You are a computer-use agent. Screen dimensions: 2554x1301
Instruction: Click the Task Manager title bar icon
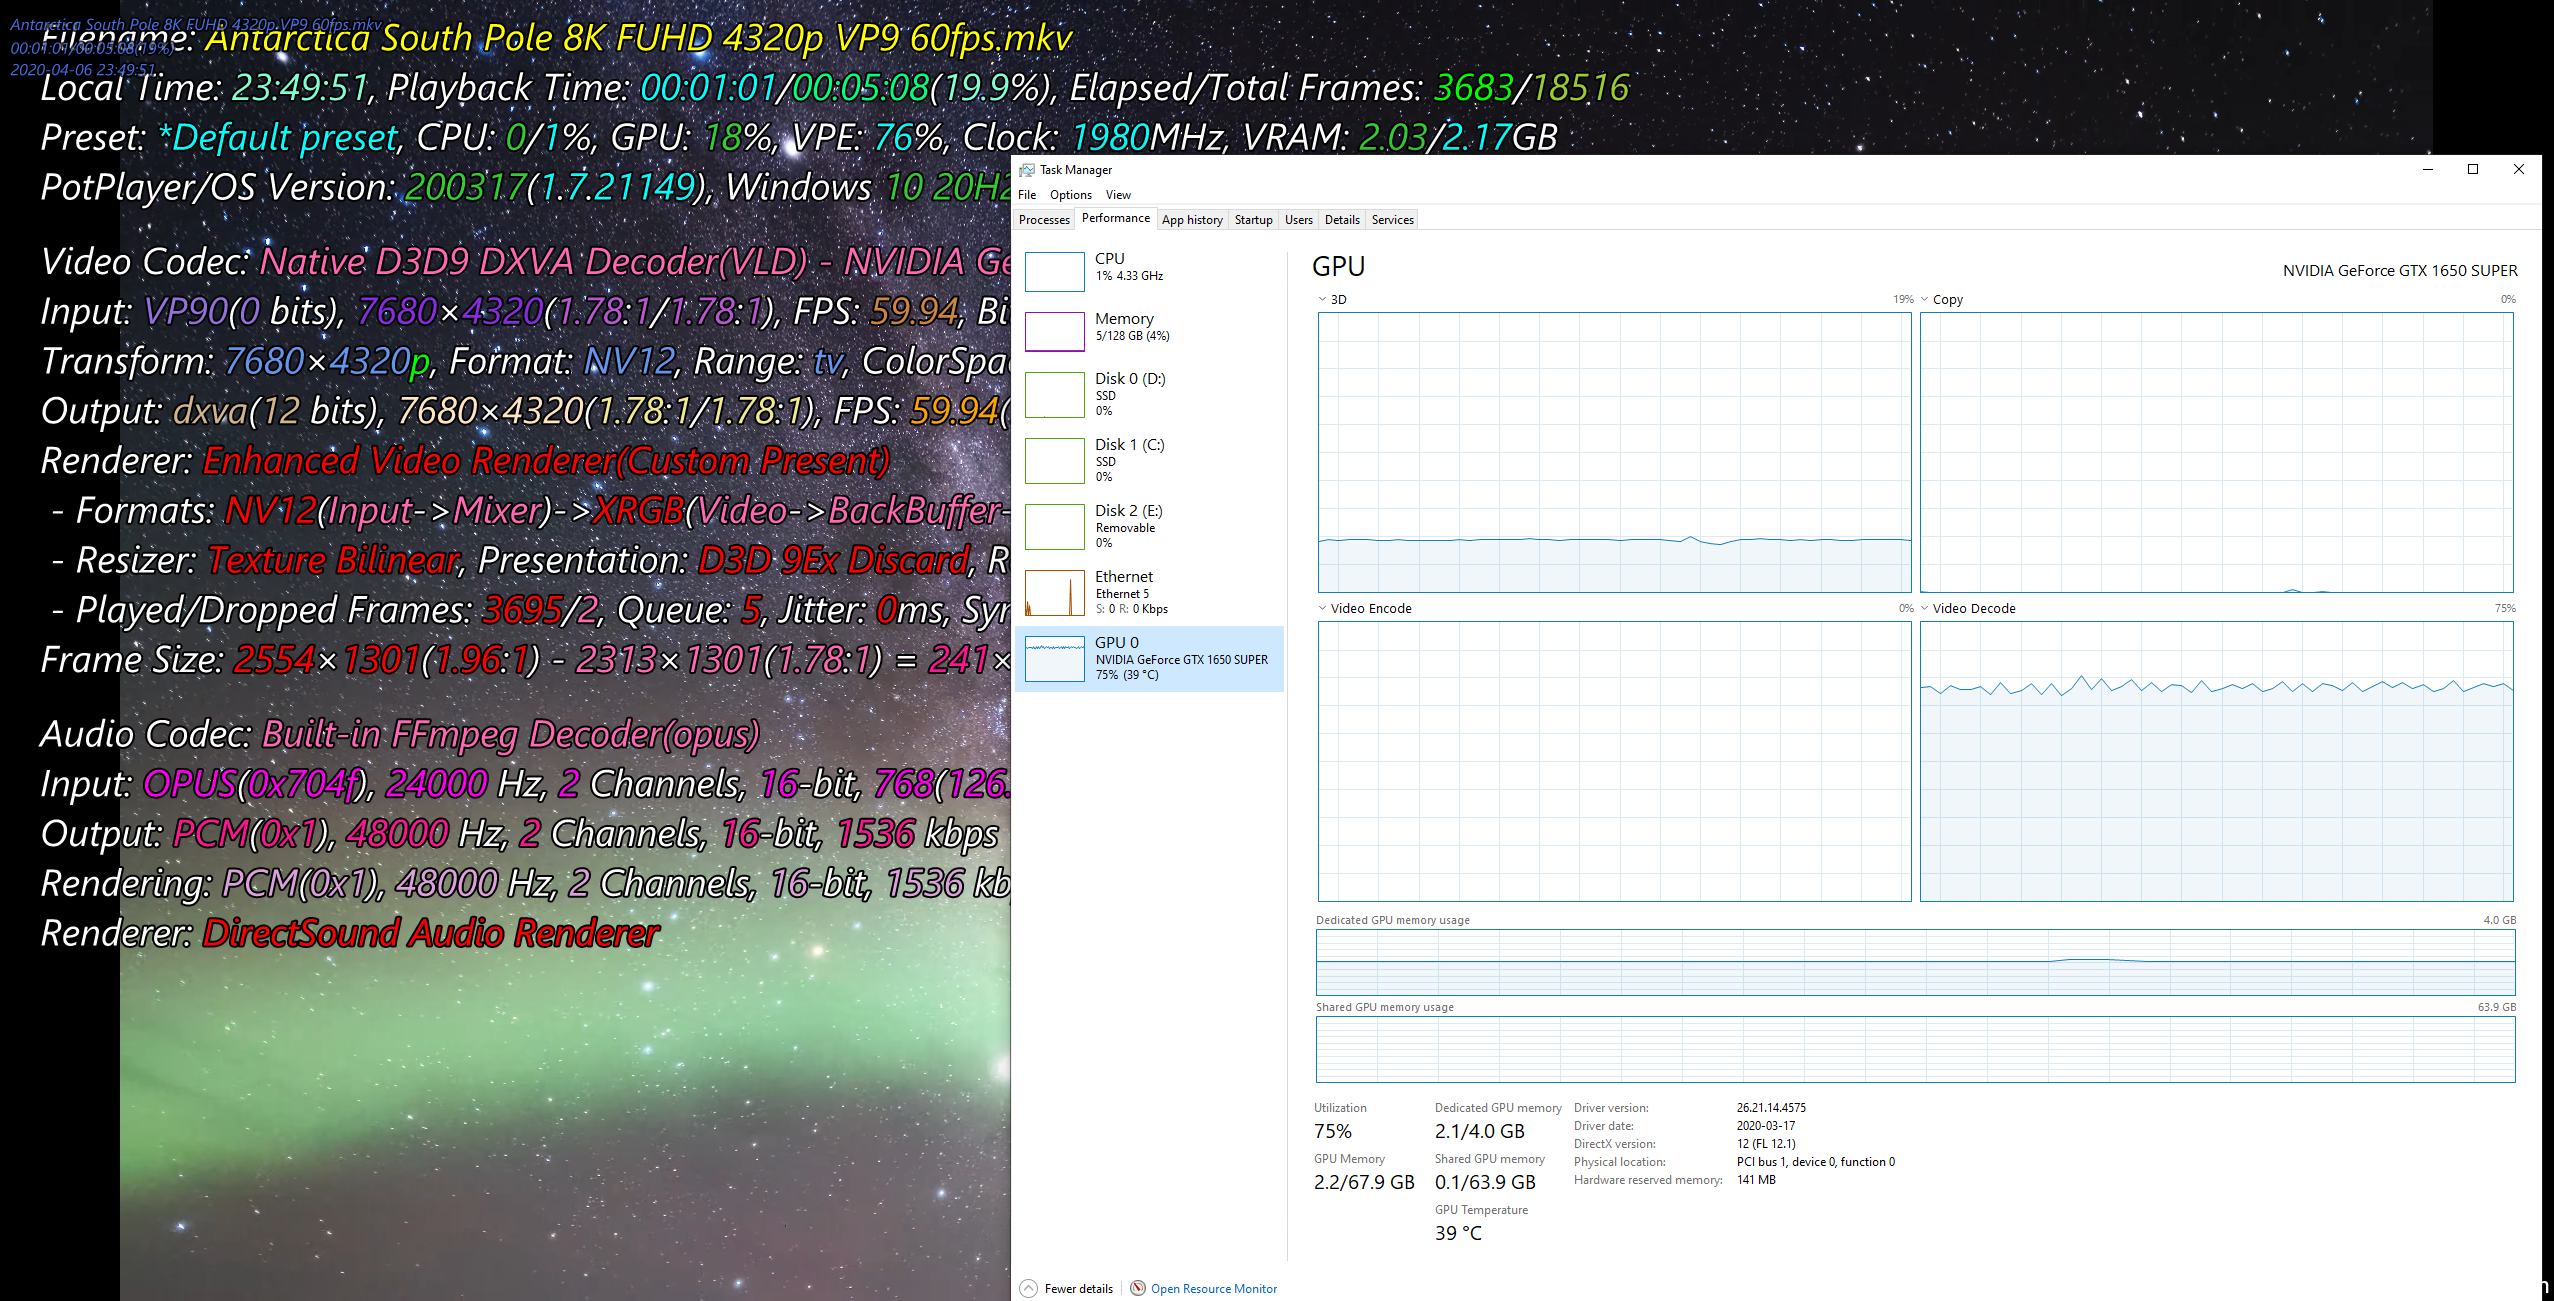[x=1027, y=170]
